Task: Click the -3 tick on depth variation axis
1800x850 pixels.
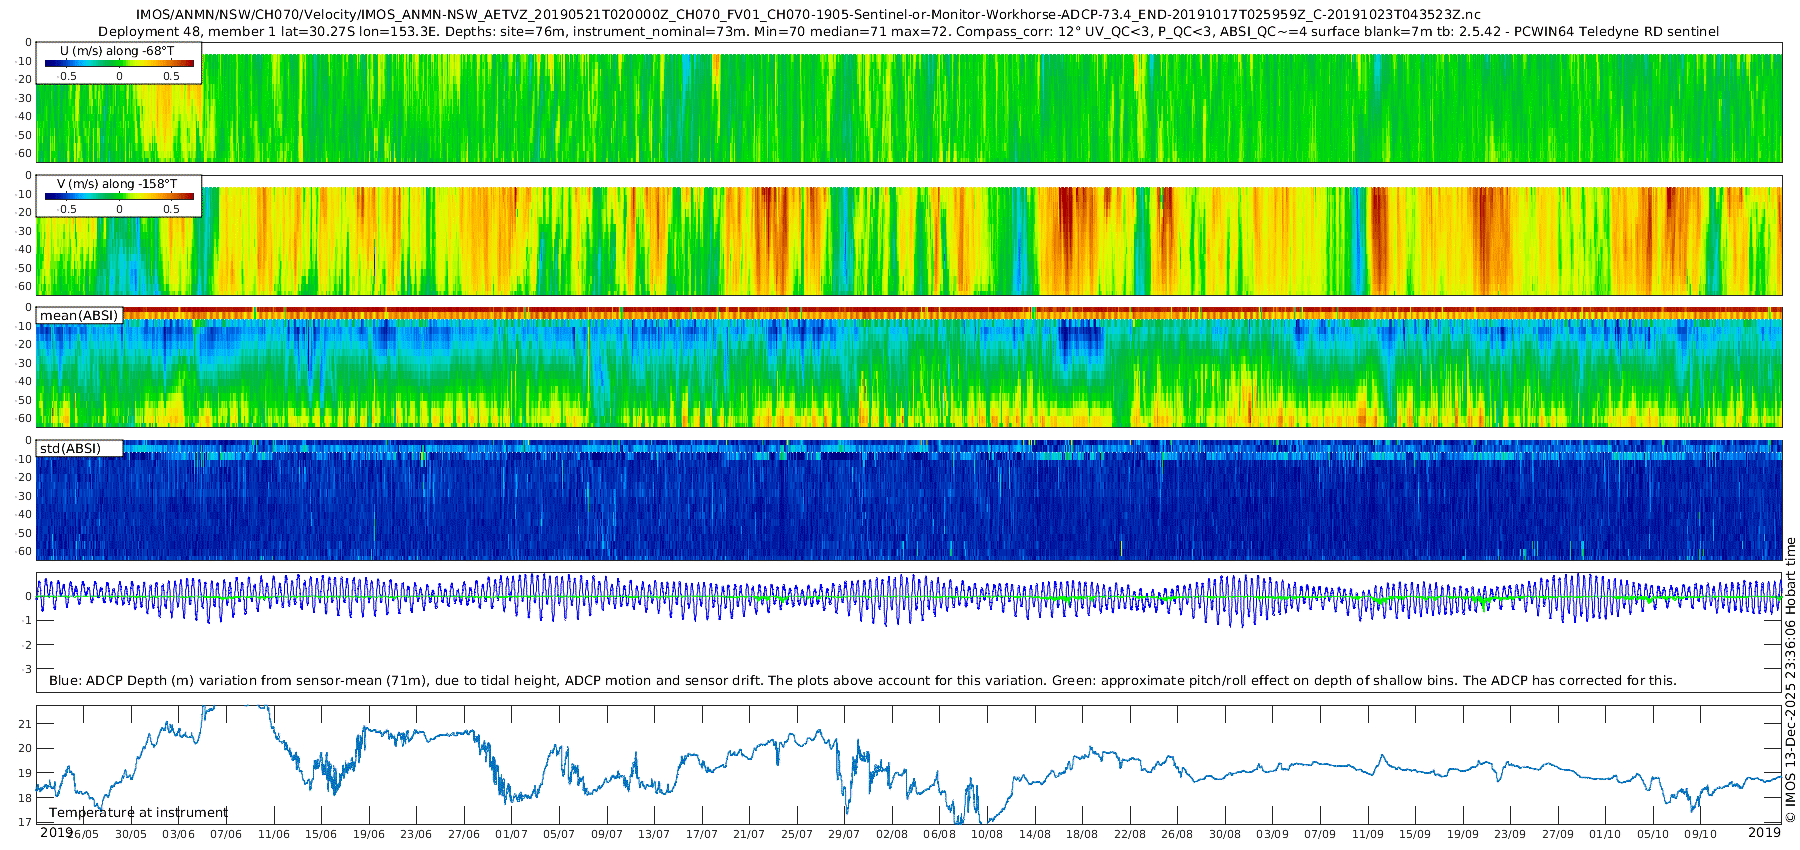Action: 26,669
